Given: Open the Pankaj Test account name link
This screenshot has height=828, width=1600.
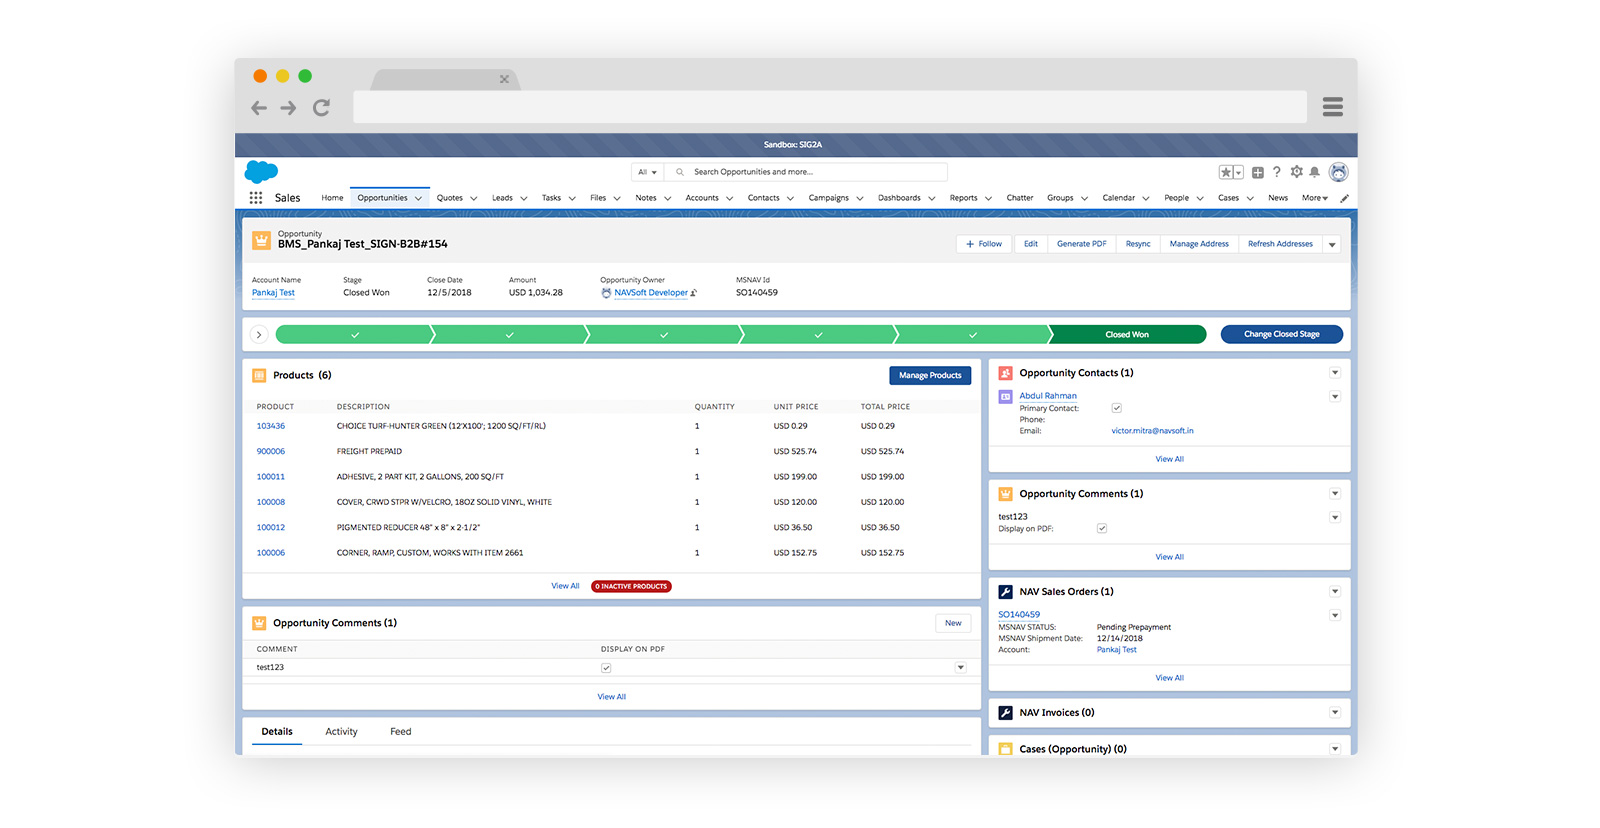Looking at the screenshot, I should pos(273,293).
